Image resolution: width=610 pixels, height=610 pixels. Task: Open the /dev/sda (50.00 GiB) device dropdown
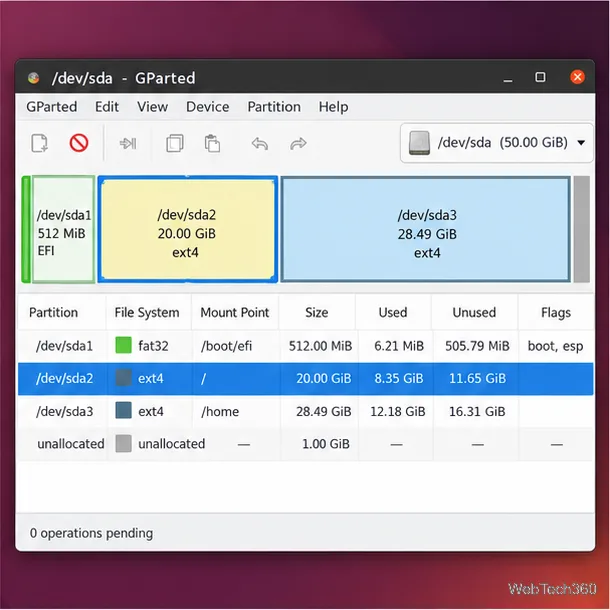tap(497, 143)
